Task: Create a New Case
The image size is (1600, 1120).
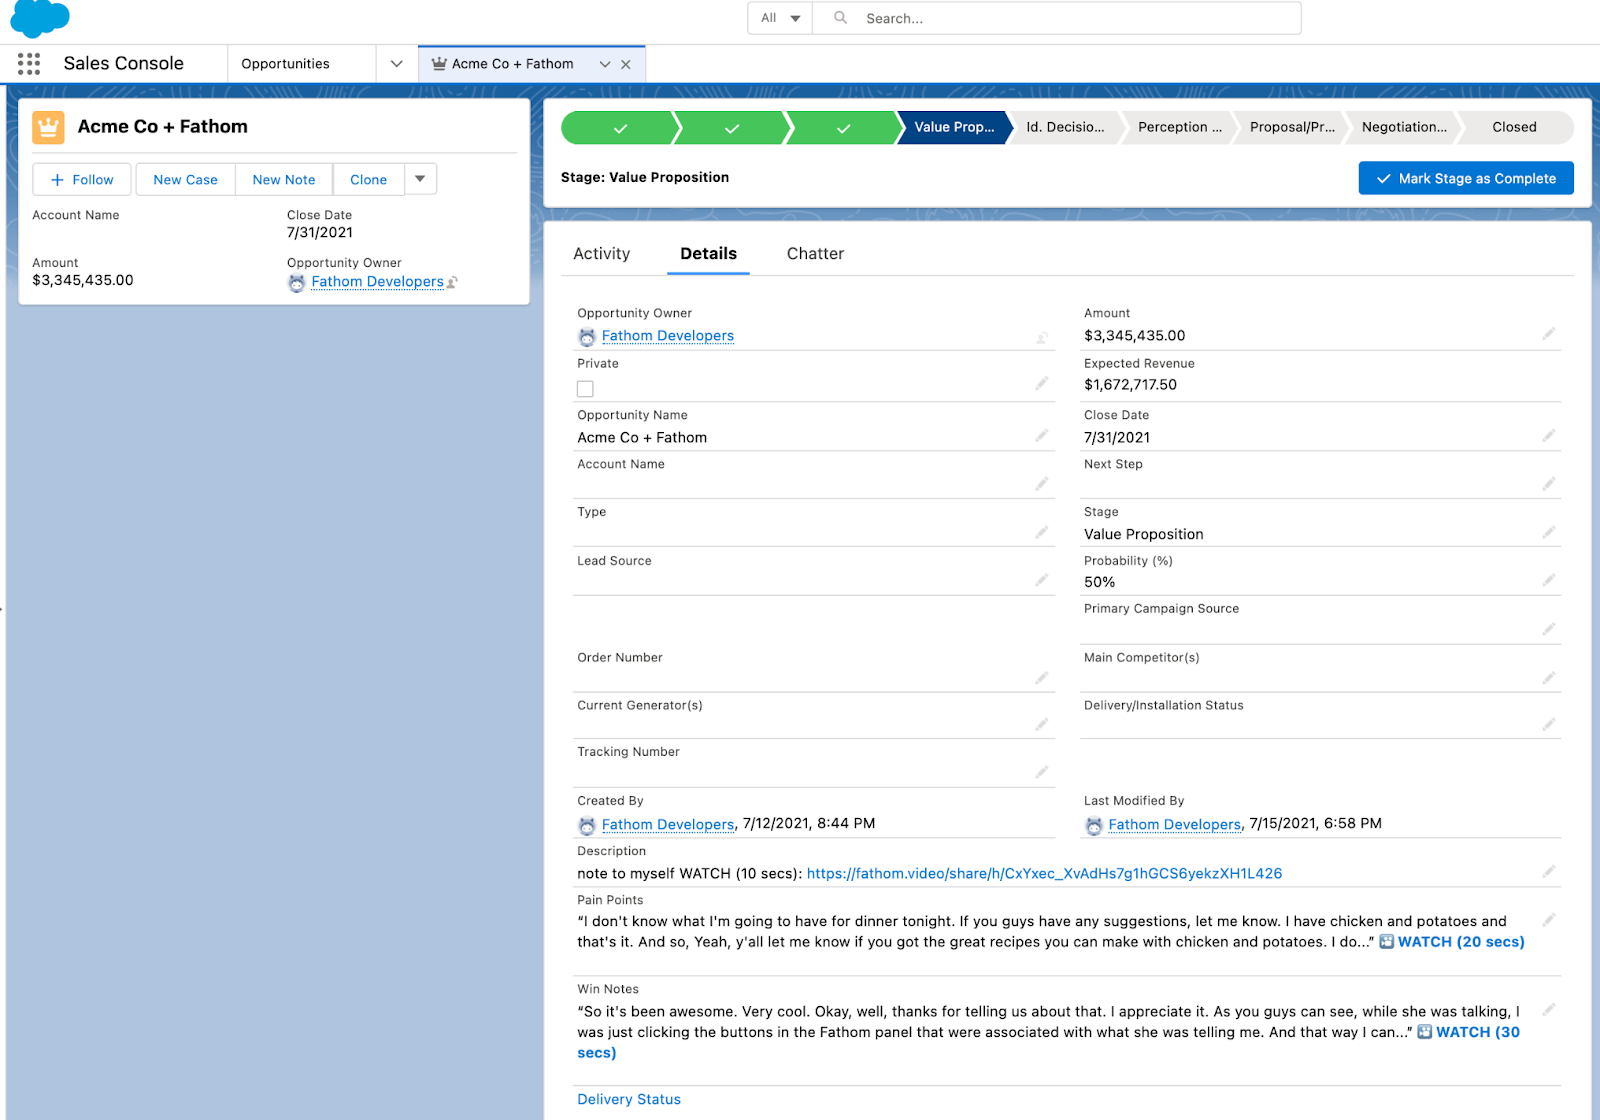Action: [x=185, y=179]
